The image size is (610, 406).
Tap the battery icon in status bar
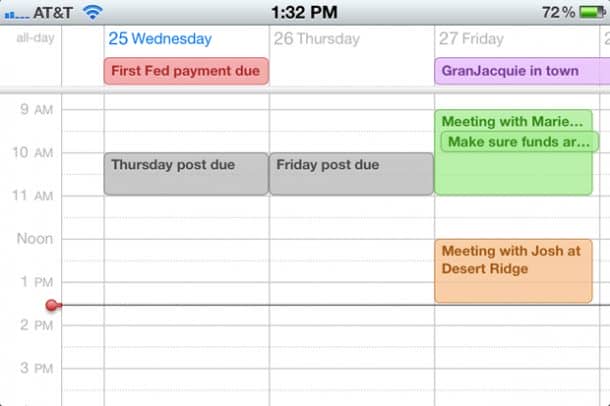click(x=592, y=12)
